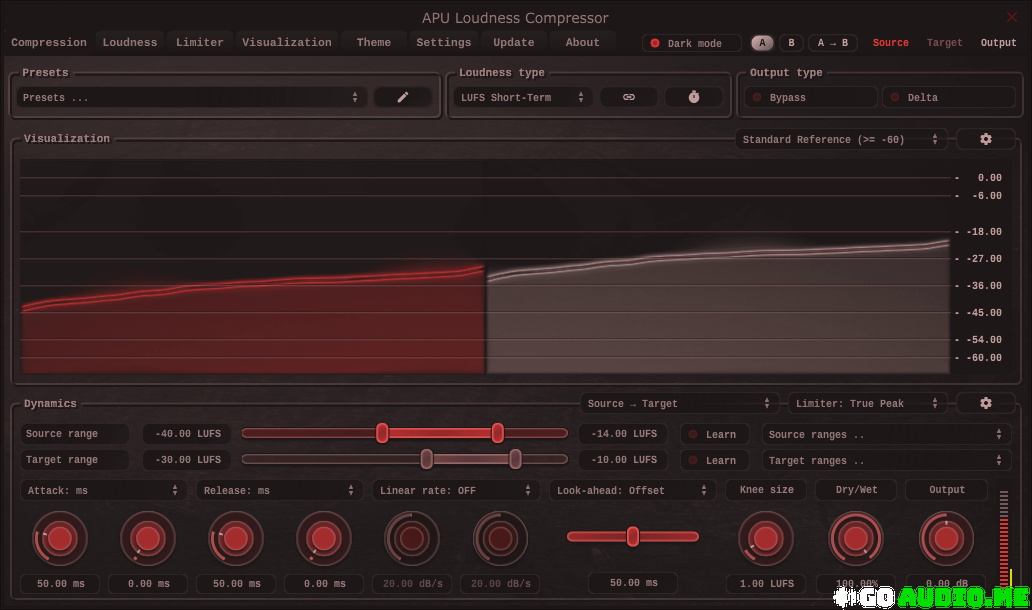1032x610 pixels.
Task: Adjust the first Attack knob at 50.00 ms
Action: [x=60, y=539]
